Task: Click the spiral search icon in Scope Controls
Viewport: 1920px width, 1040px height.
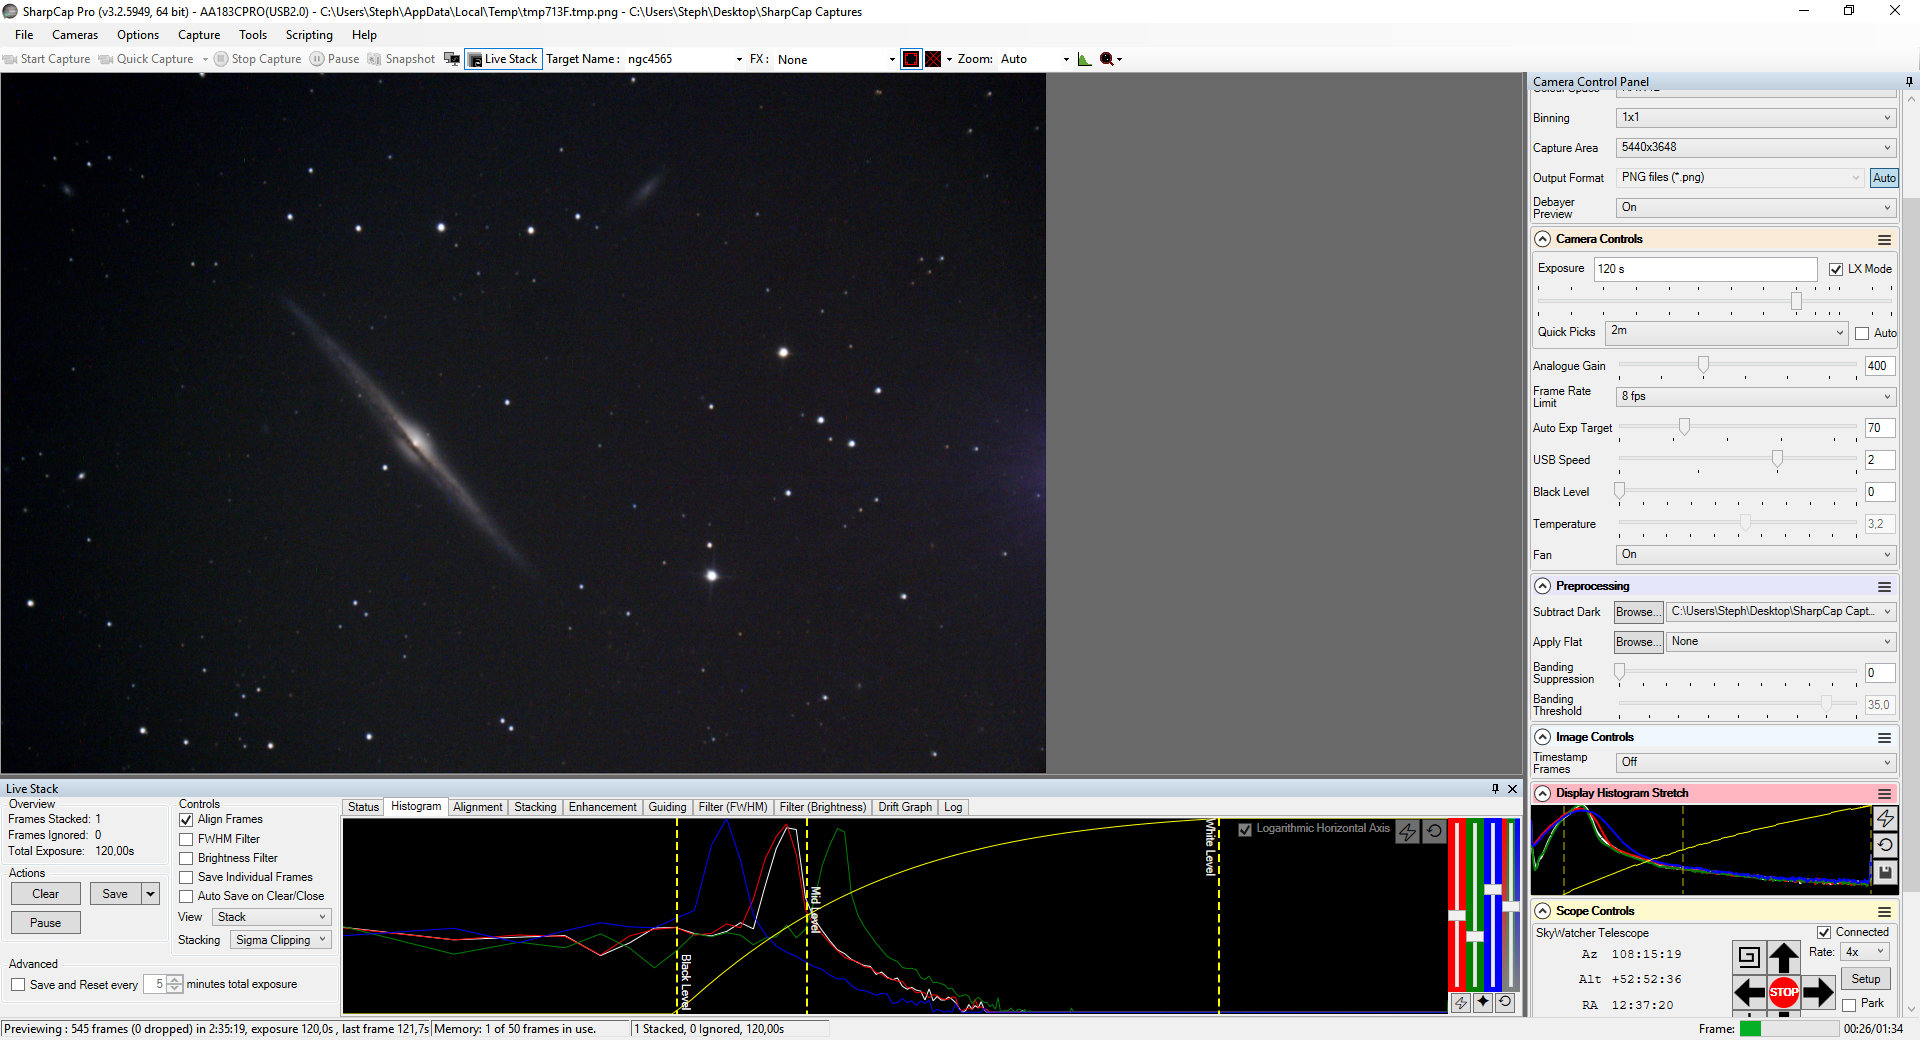Action: [1748, 957]
